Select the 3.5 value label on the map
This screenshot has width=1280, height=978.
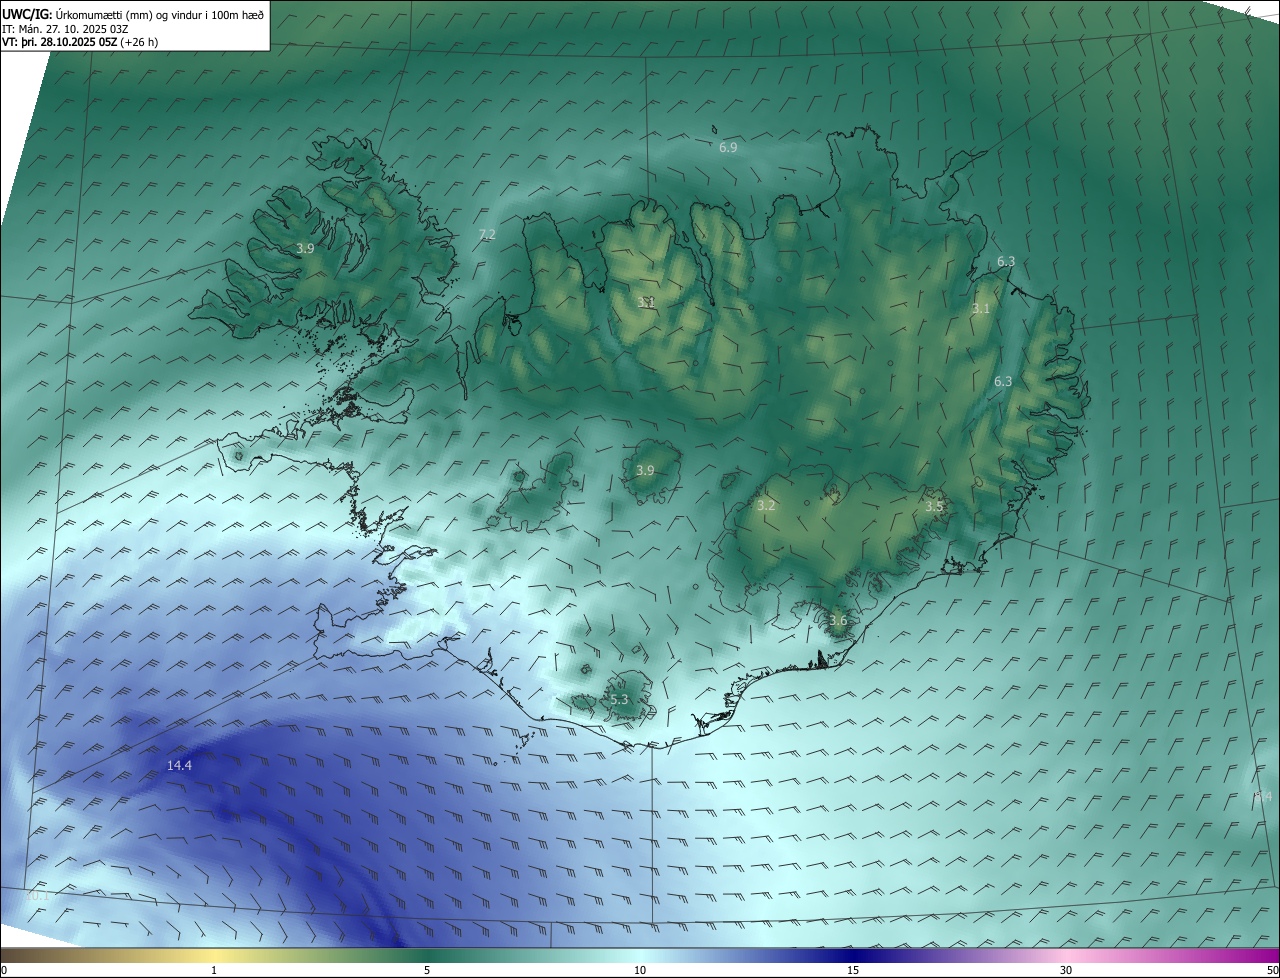(x=934, y=507)
